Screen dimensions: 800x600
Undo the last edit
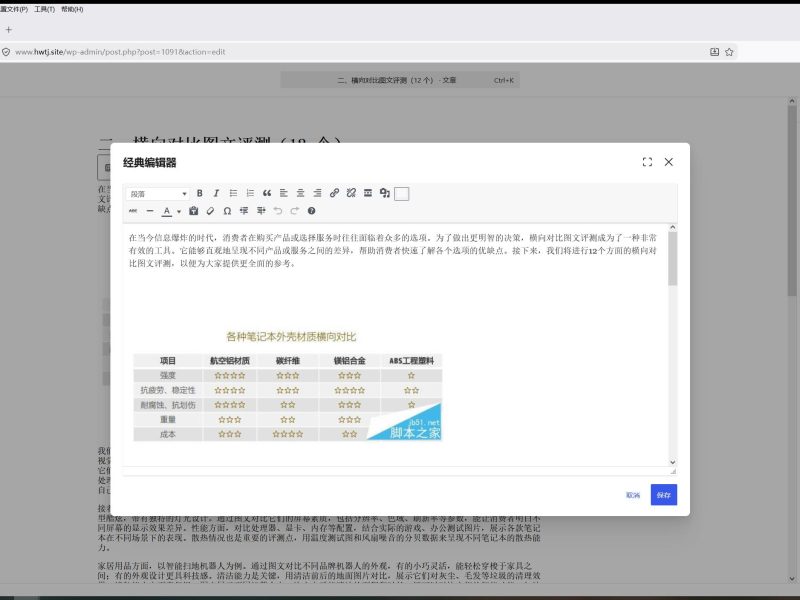(278, 211)
